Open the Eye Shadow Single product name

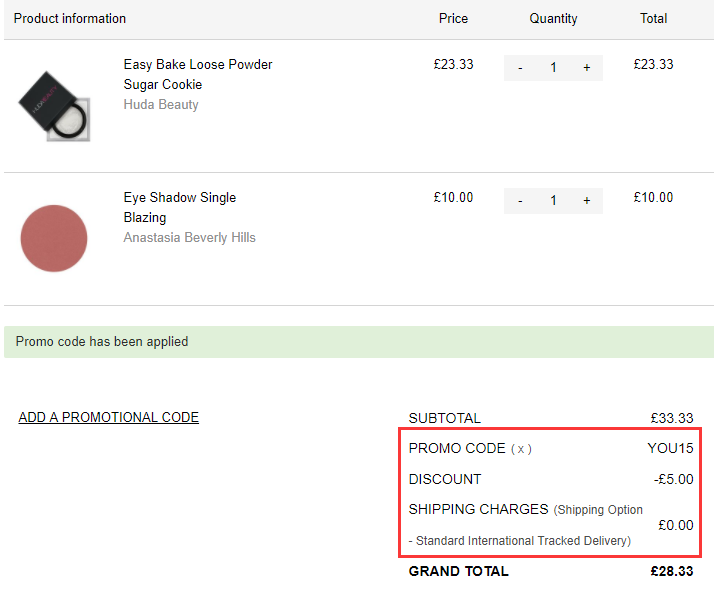pos(179,198)
